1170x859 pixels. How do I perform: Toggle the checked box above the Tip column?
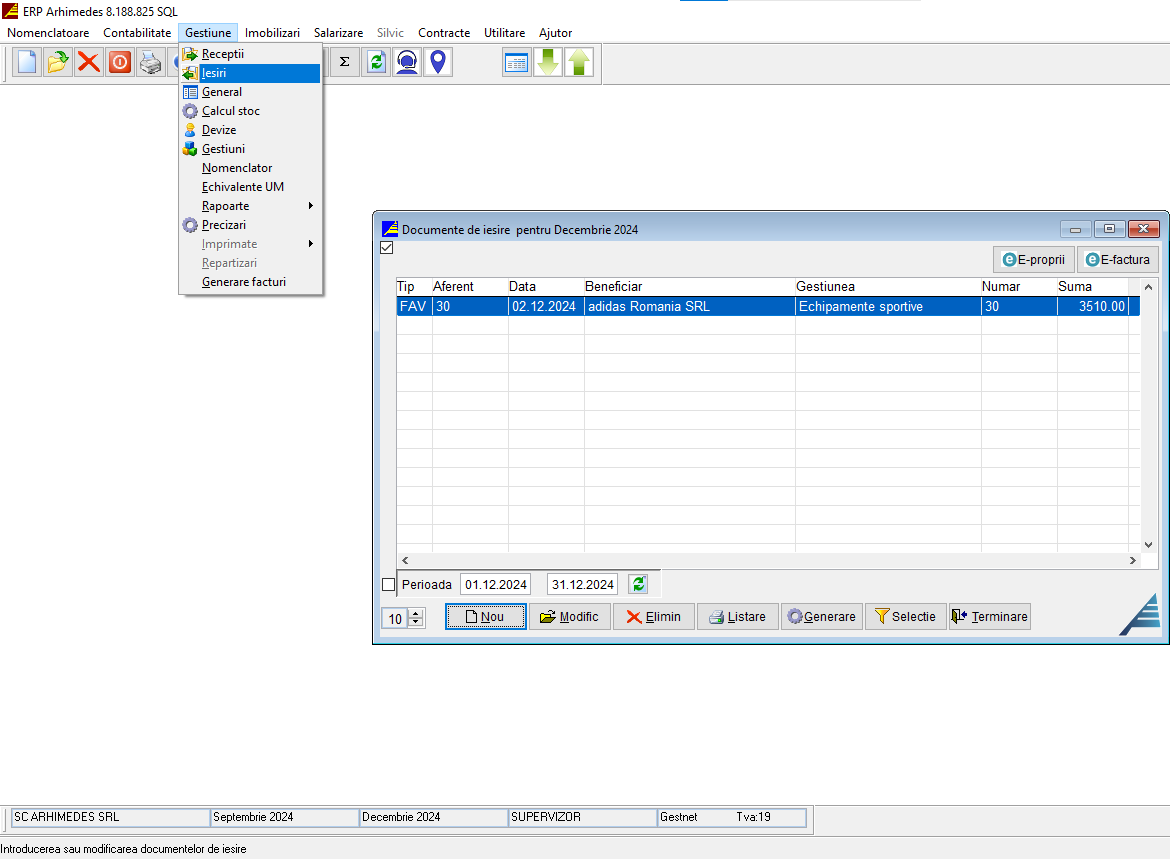tap(387, 248)
